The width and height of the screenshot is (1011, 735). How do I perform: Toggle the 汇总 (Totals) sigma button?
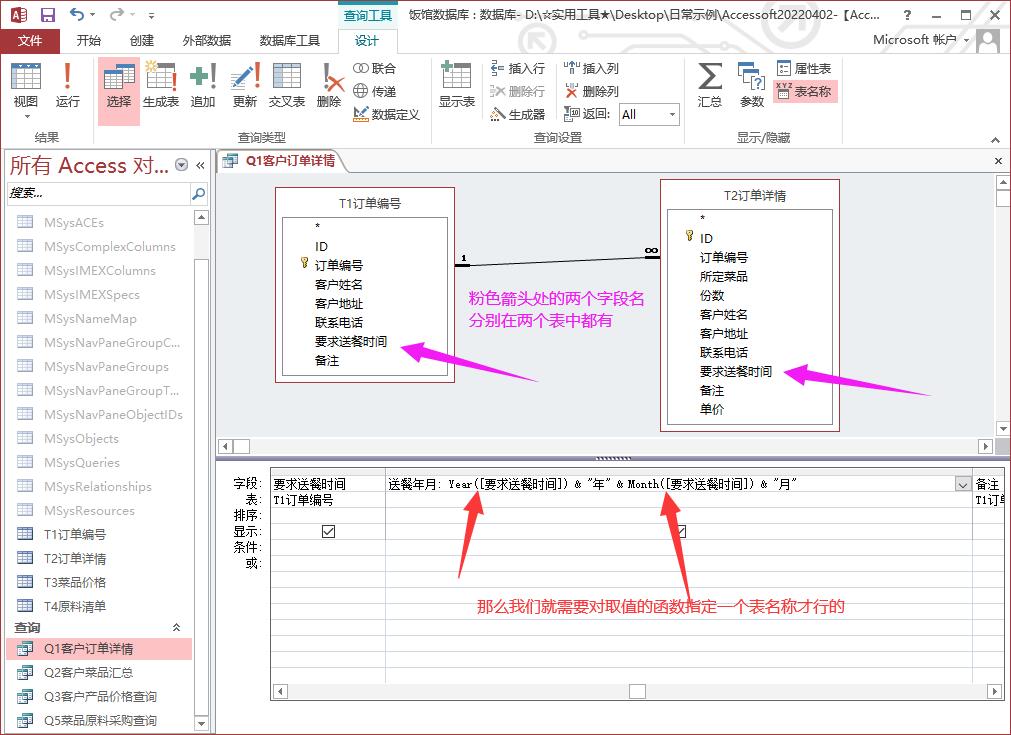point(710,85)
